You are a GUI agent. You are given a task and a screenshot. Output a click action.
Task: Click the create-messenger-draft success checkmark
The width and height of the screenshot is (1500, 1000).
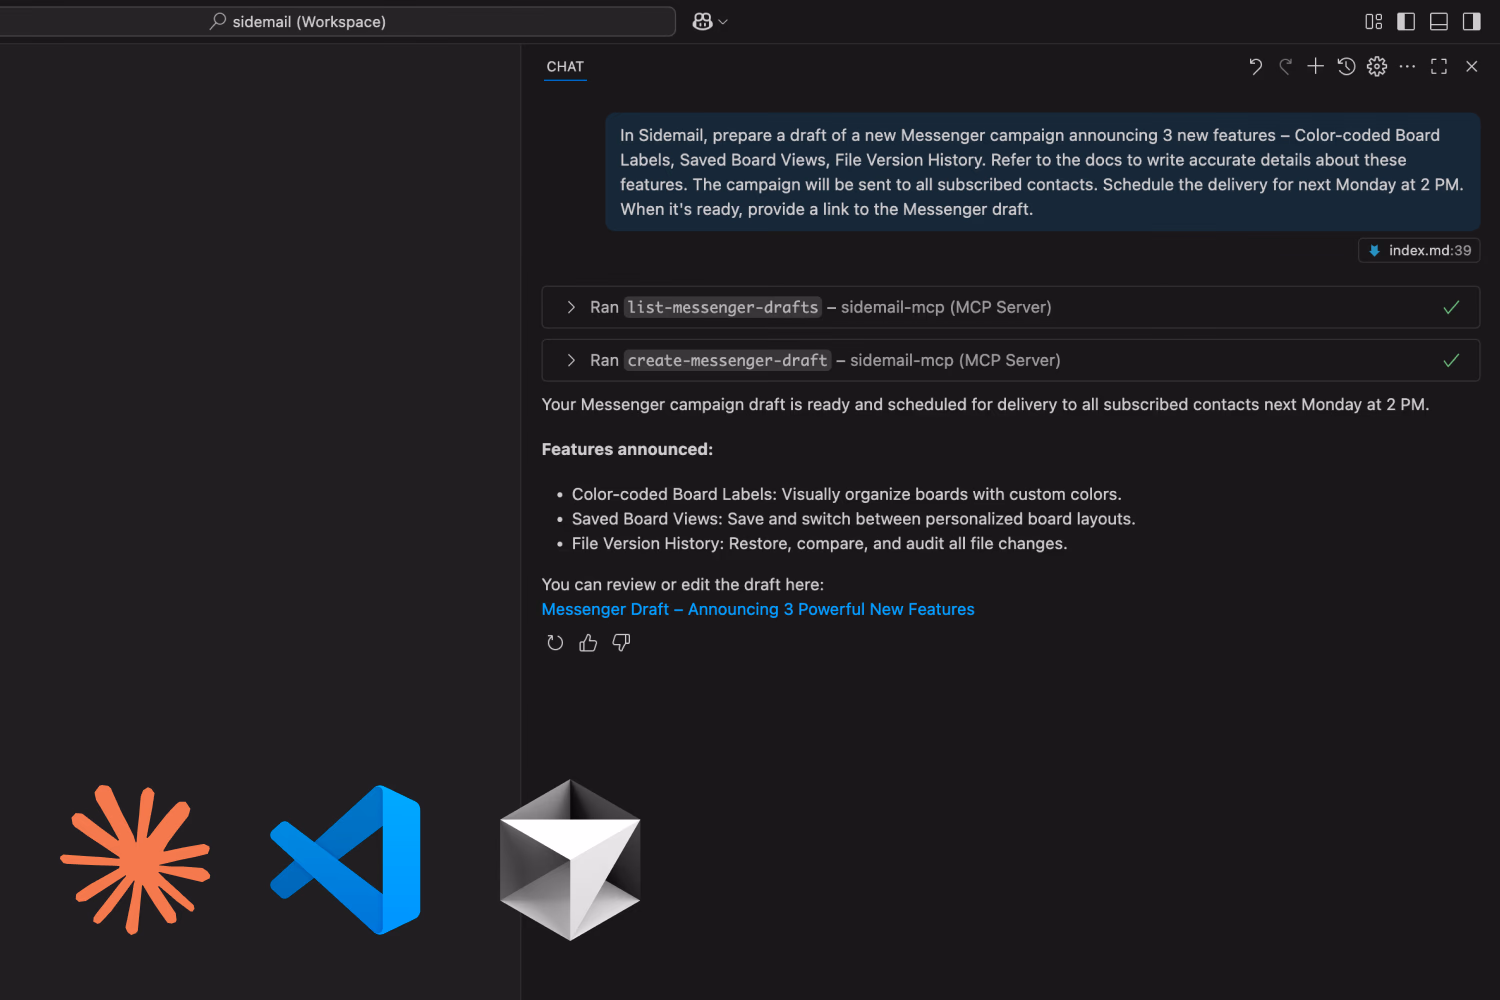1451,360
